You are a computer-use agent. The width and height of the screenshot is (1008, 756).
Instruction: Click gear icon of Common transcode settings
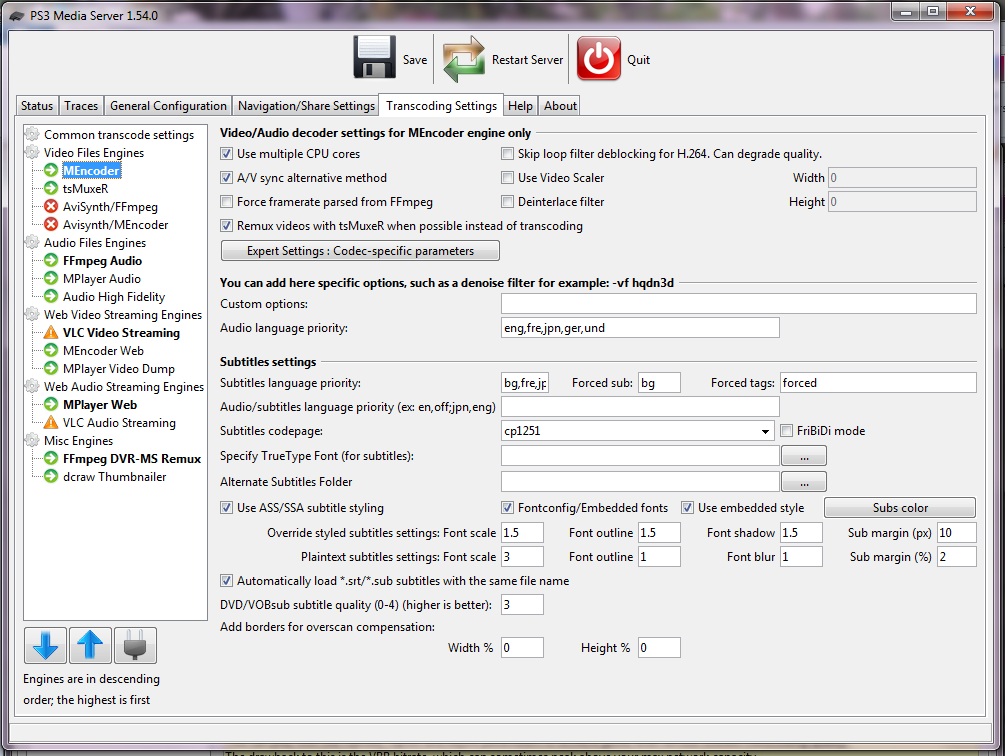click(x=32, y=134)
